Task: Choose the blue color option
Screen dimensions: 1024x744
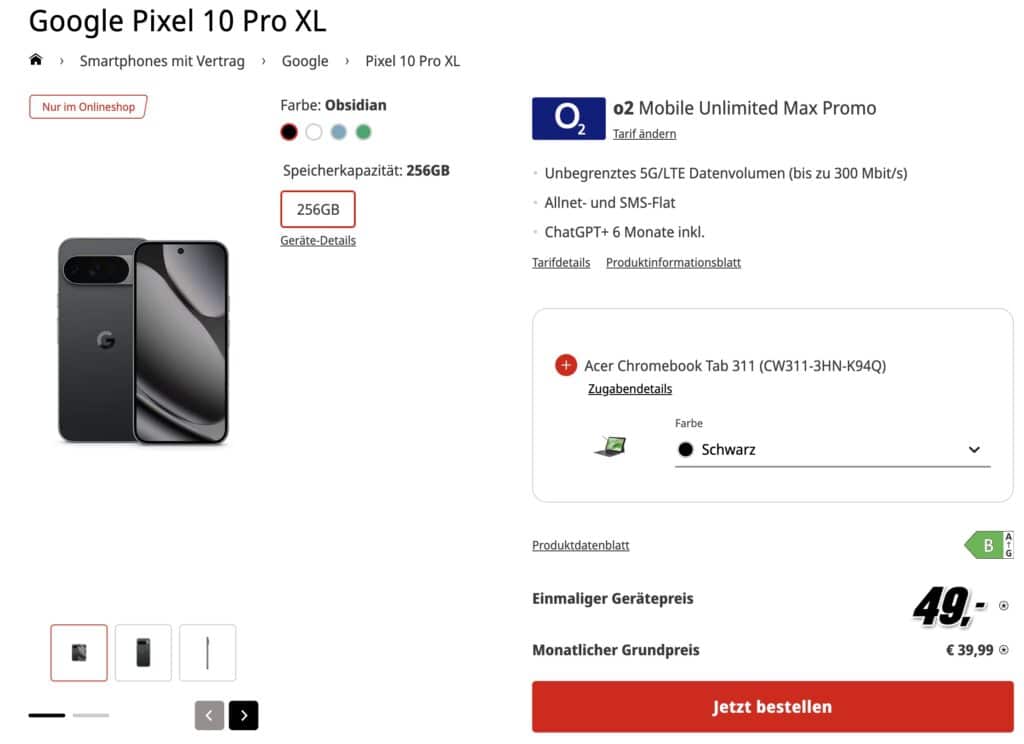Action: [339, 132]
